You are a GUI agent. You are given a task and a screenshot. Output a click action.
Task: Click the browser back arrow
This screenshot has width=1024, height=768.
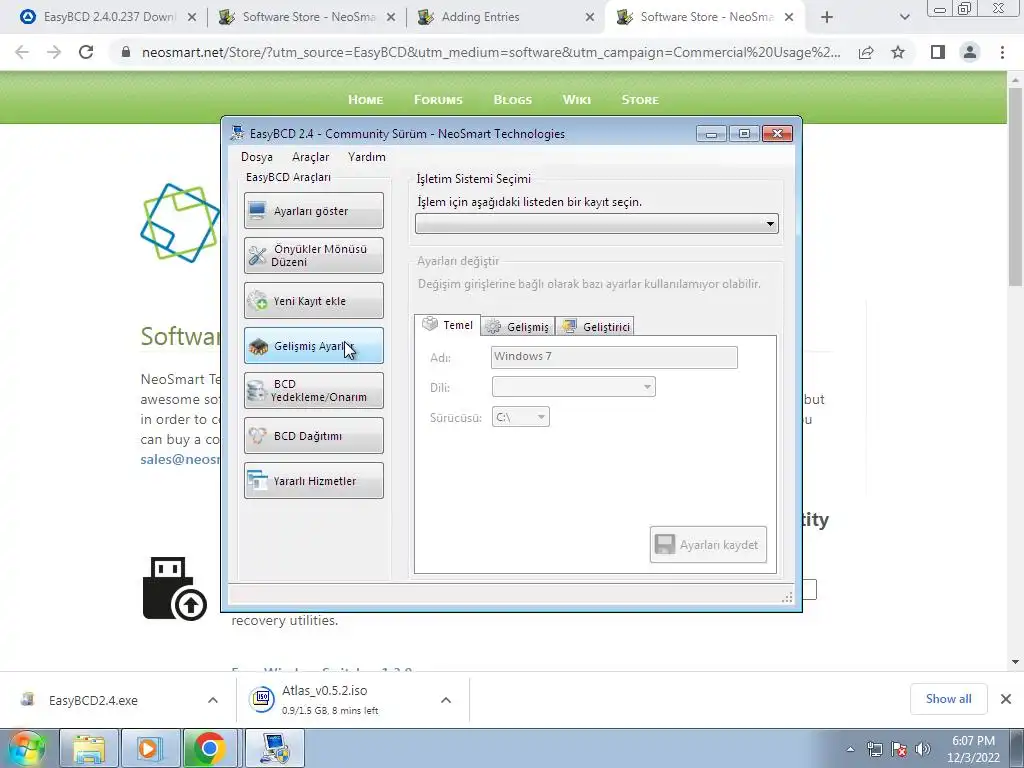click(22, 52)
